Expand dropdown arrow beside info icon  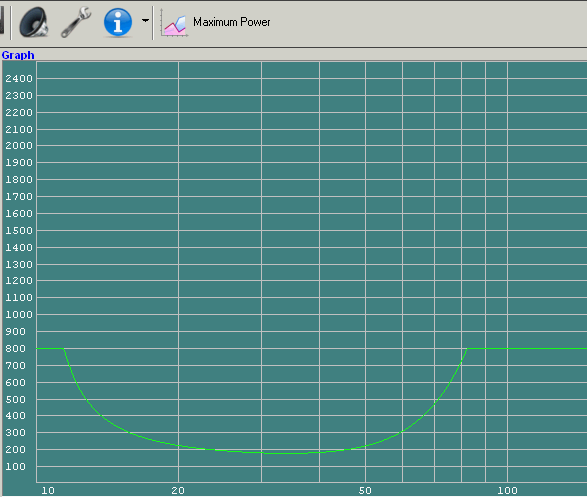[145, 21]
